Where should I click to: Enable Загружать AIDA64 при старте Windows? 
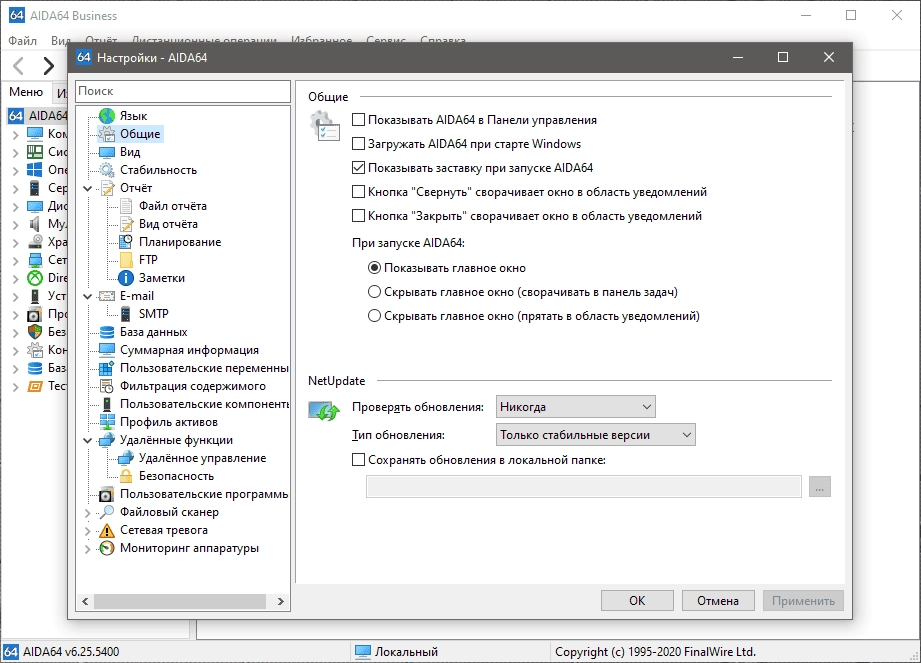(358, 144)
